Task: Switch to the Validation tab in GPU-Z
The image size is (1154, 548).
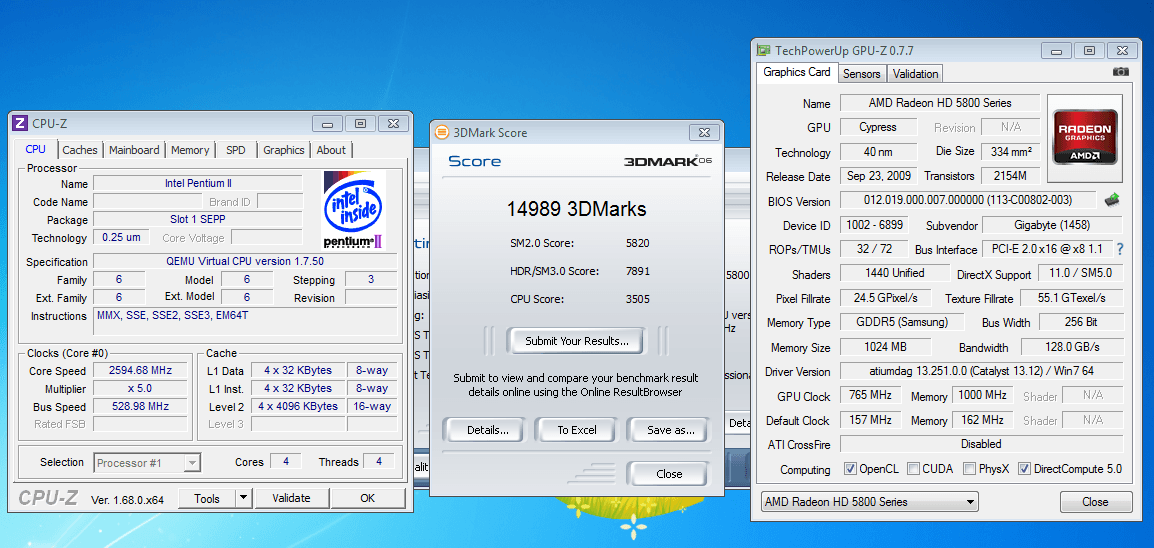Action: [915, 74]
